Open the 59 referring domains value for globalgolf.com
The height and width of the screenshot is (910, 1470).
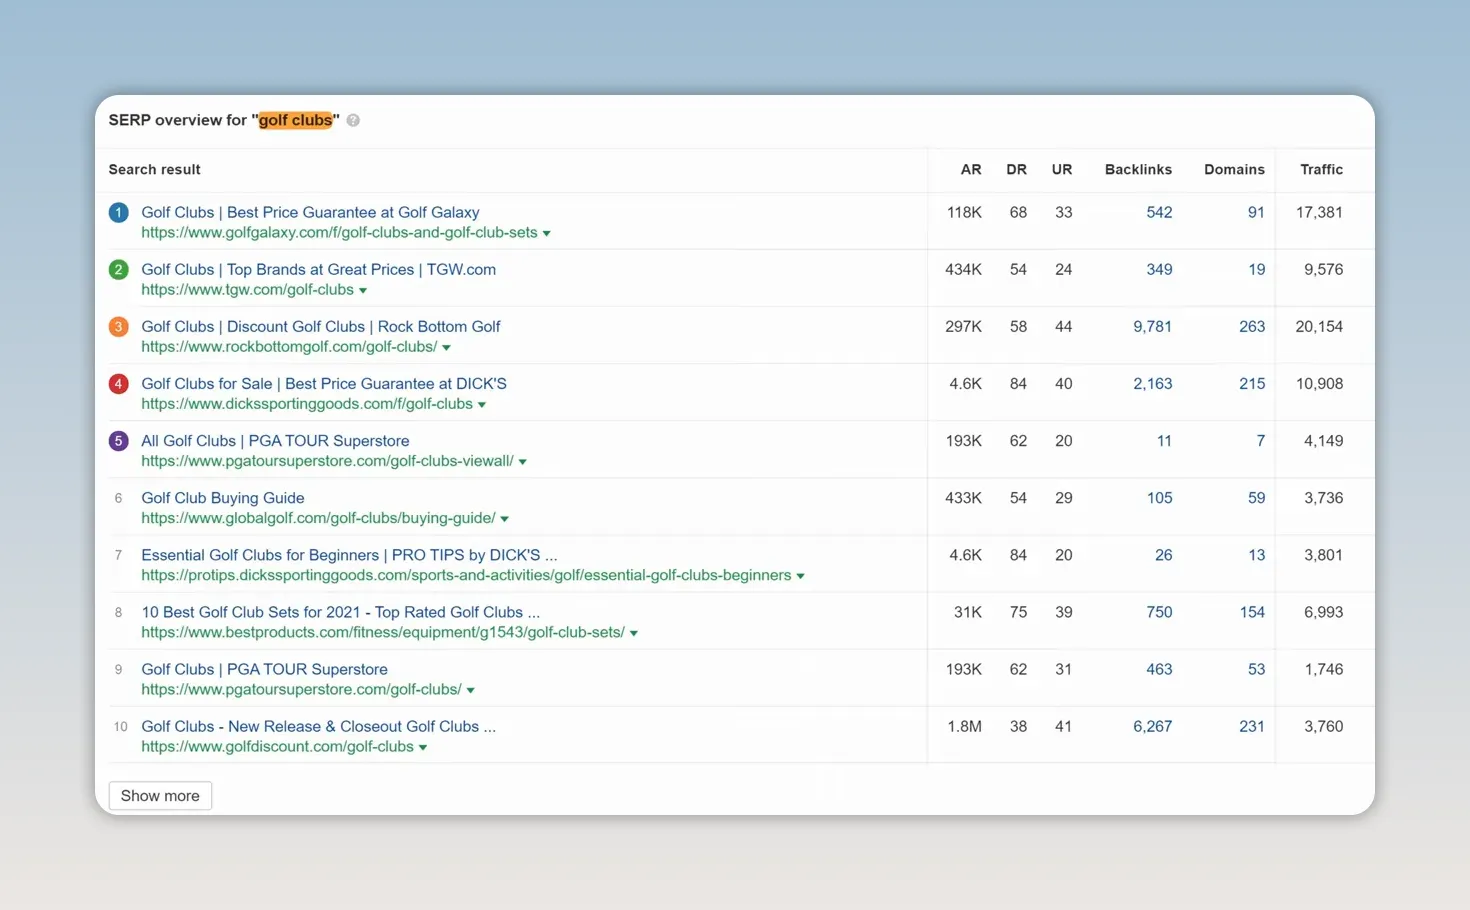pyautogui.click(x=1256, y=497)
